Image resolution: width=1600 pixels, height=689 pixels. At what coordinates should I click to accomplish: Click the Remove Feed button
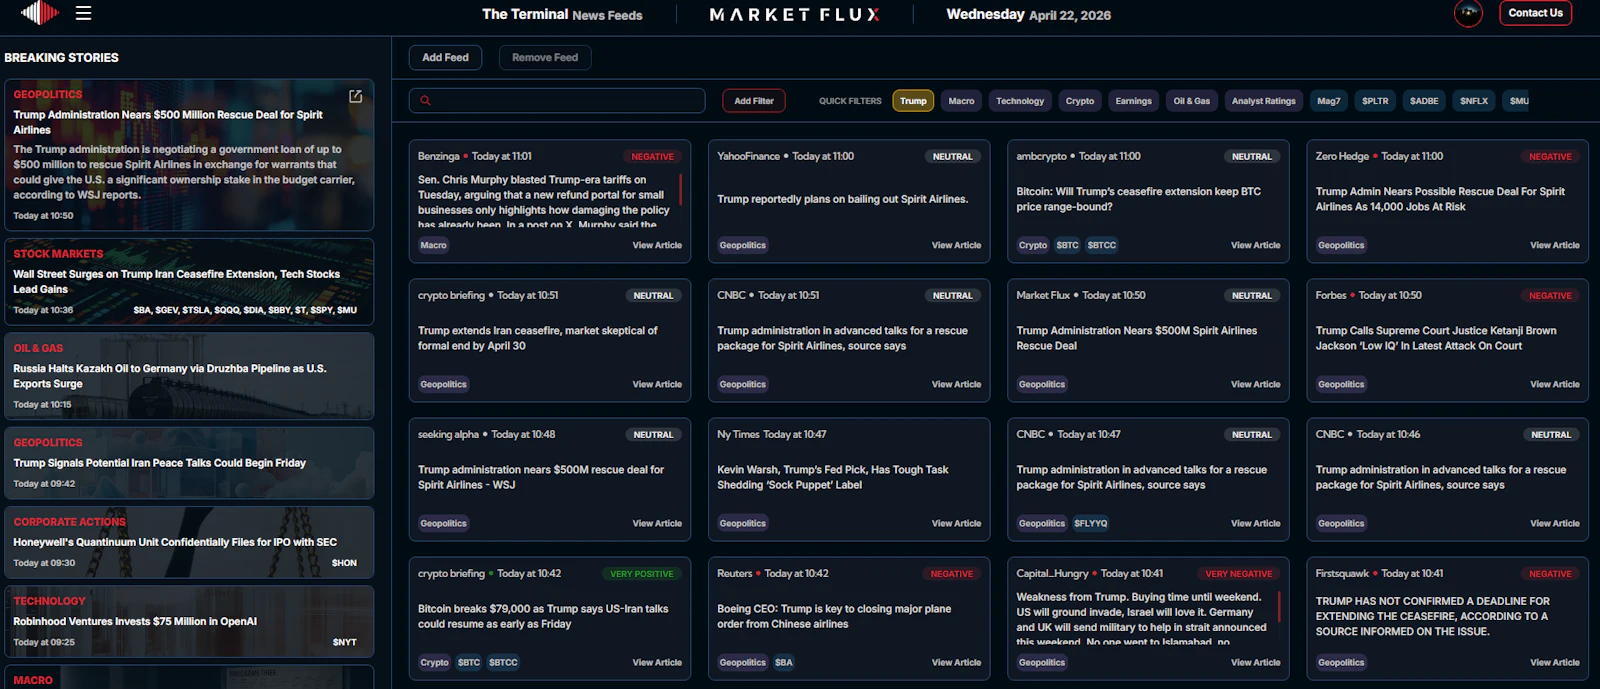[545, 58]
